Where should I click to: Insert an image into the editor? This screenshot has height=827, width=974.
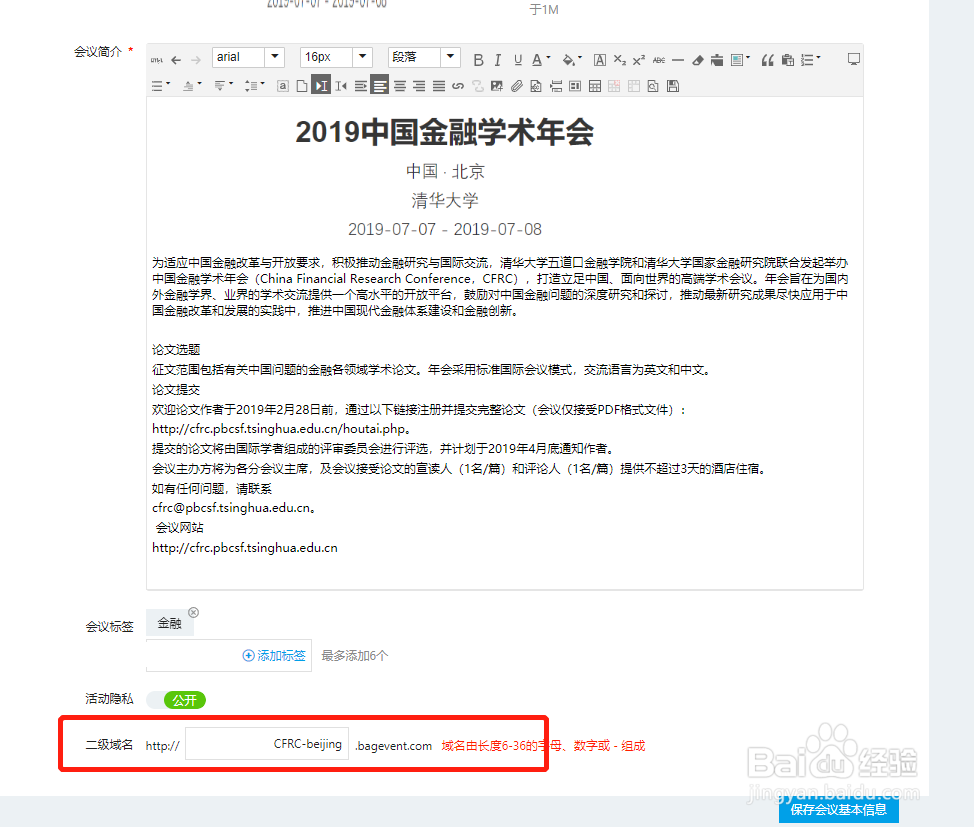point(496,86)
